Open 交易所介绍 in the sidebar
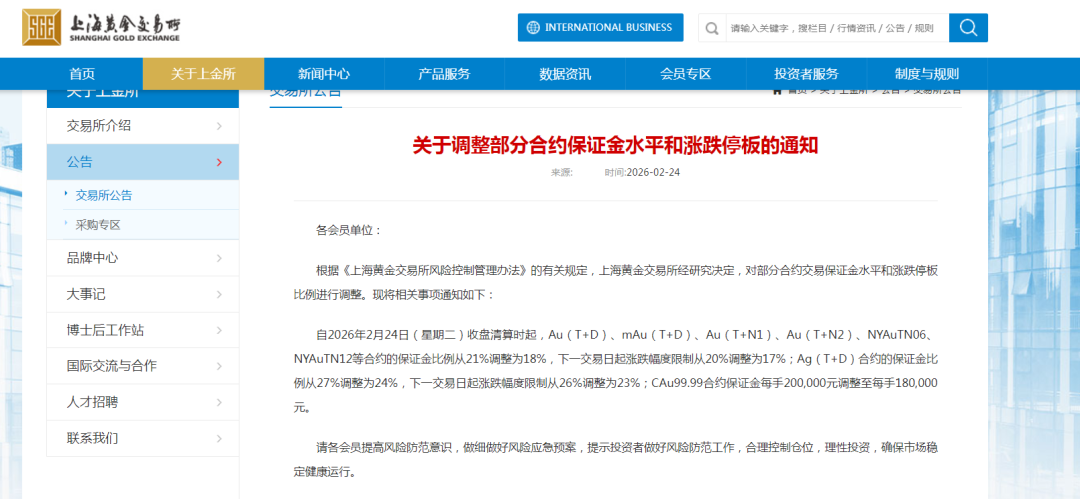 143,125
